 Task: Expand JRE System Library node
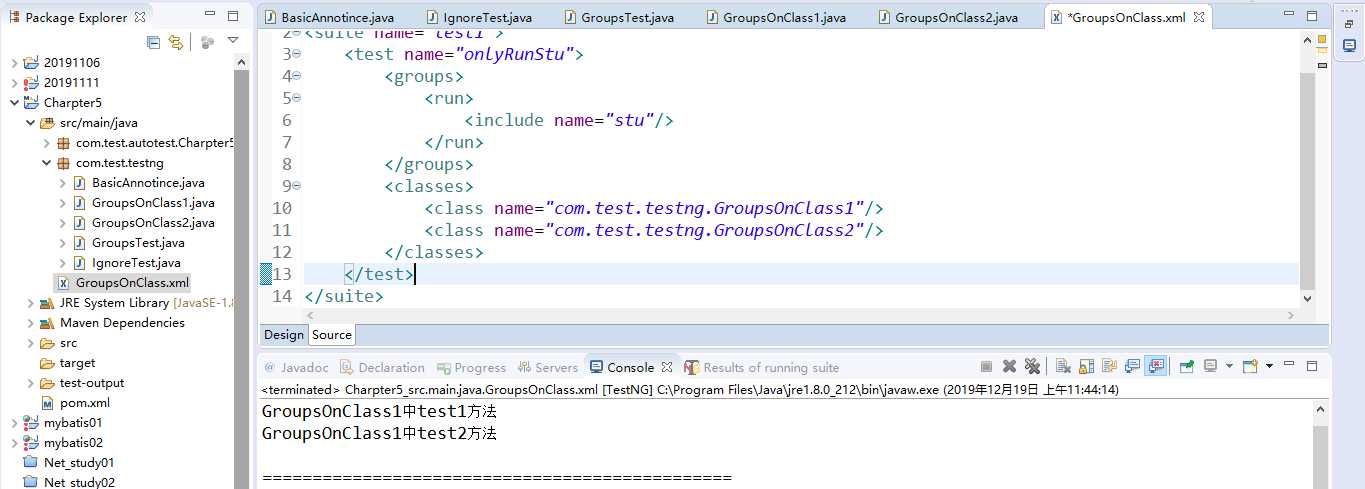point(30,302)
